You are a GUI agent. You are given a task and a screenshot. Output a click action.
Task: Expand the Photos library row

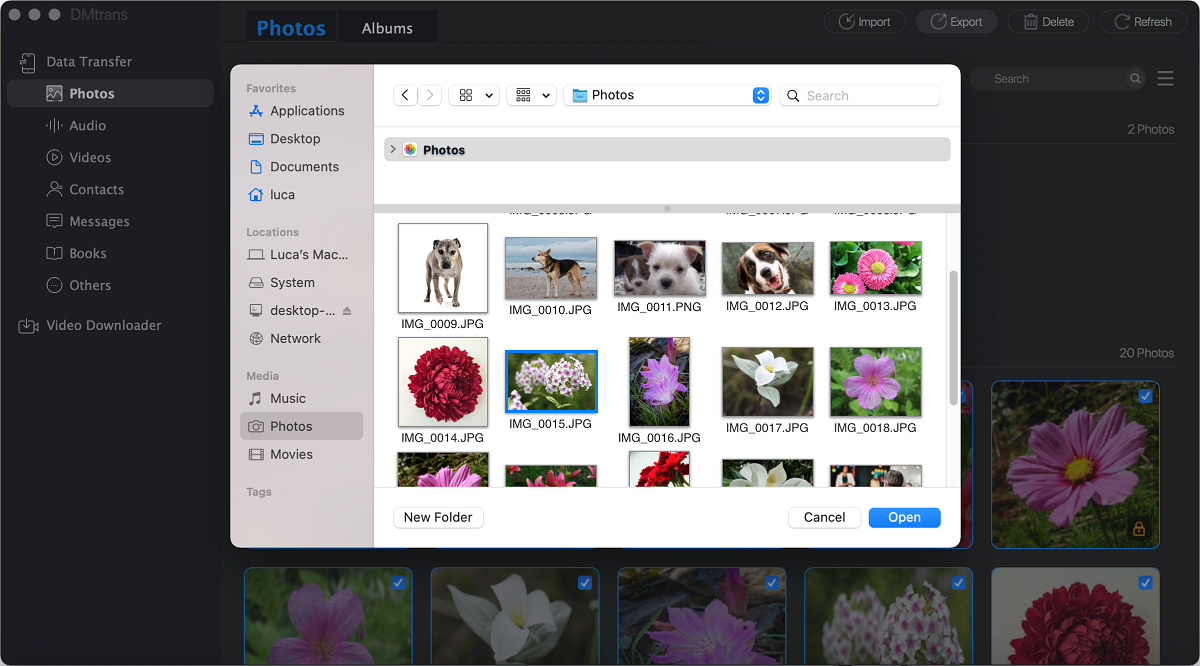[x=392, y=149]
